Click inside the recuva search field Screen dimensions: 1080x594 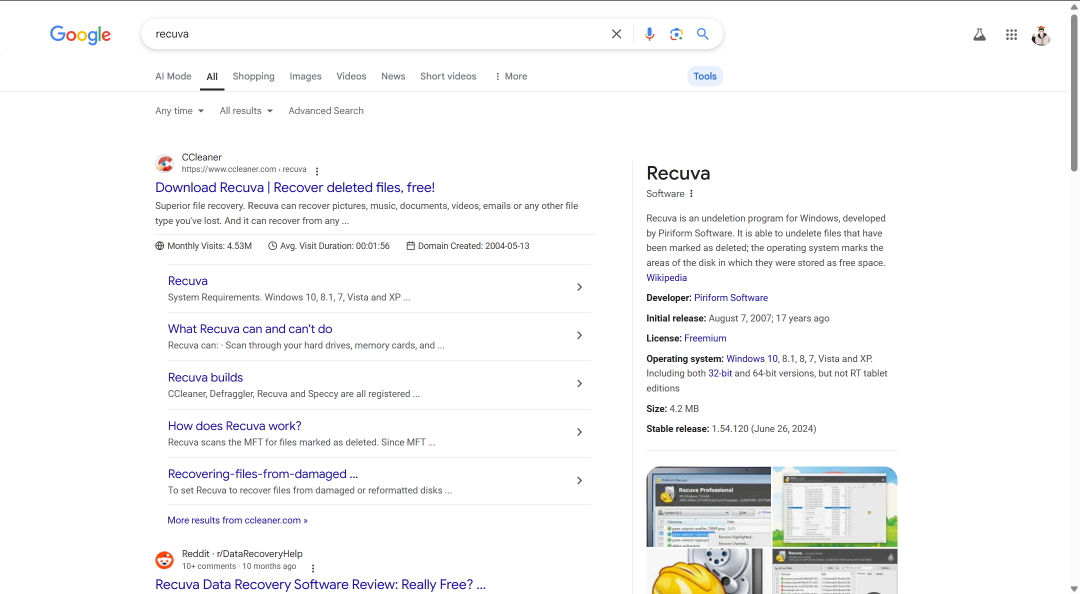point(375,34)
